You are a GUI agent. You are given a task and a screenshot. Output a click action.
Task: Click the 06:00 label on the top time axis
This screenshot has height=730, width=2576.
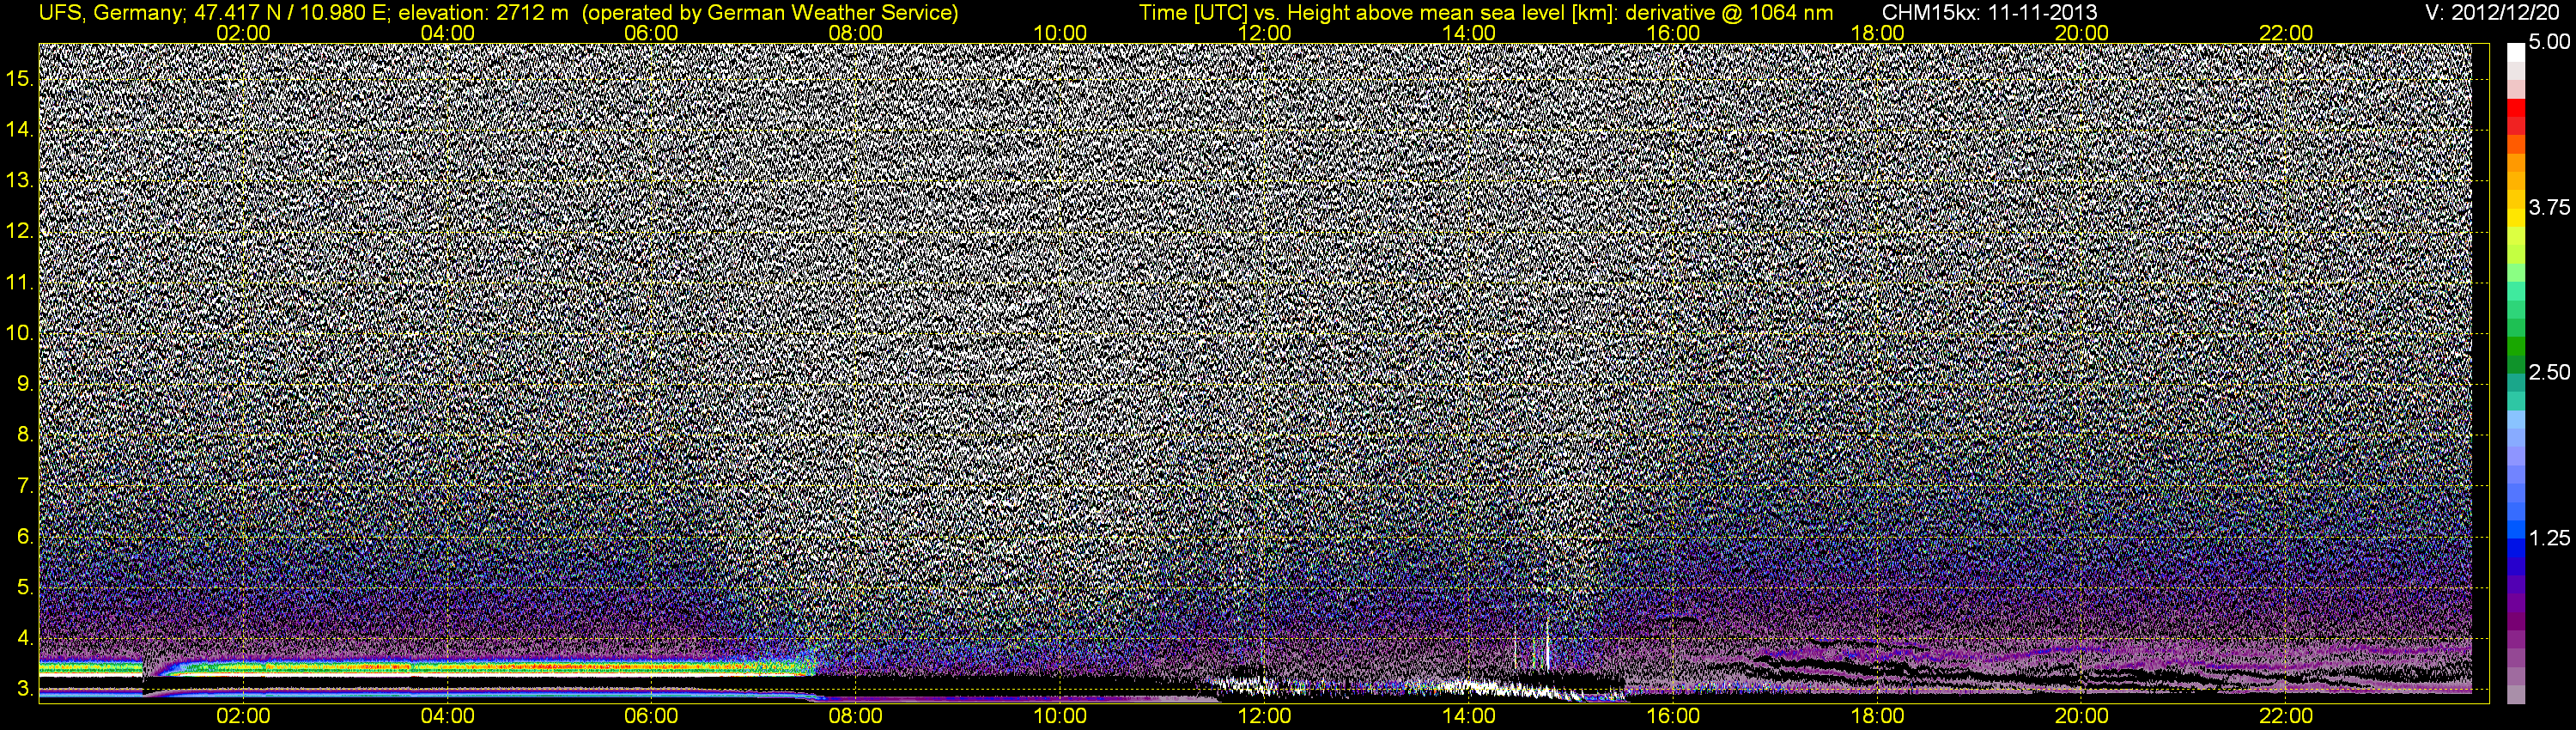point(651,33)
